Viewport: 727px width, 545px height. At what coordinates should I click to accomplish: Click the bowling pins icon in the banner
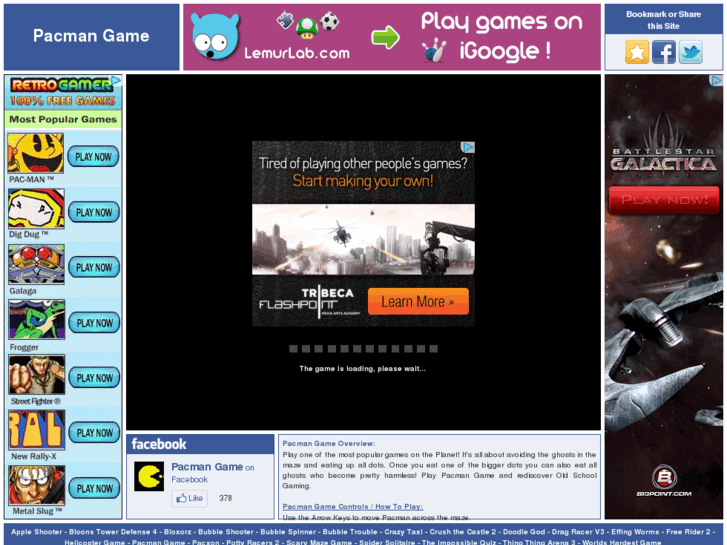[434, 51]
